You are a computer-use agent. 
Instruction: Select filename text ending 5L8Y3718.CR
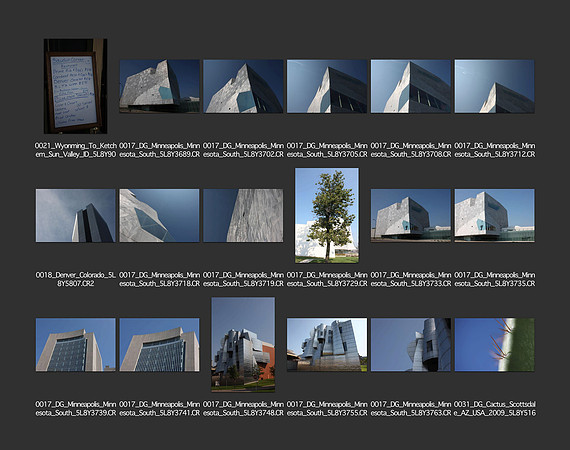[160, 279]
